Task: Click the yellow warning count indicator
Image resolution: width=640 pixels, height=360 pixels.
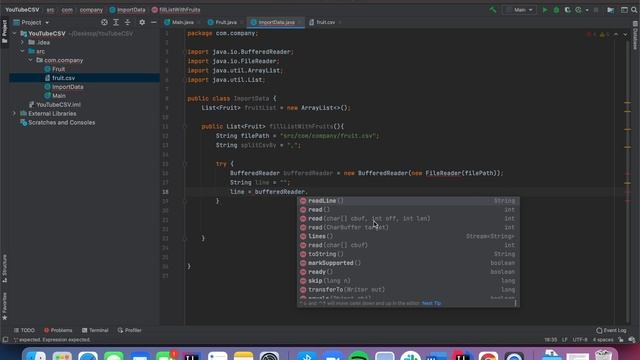Action: (x=604, y=34)
